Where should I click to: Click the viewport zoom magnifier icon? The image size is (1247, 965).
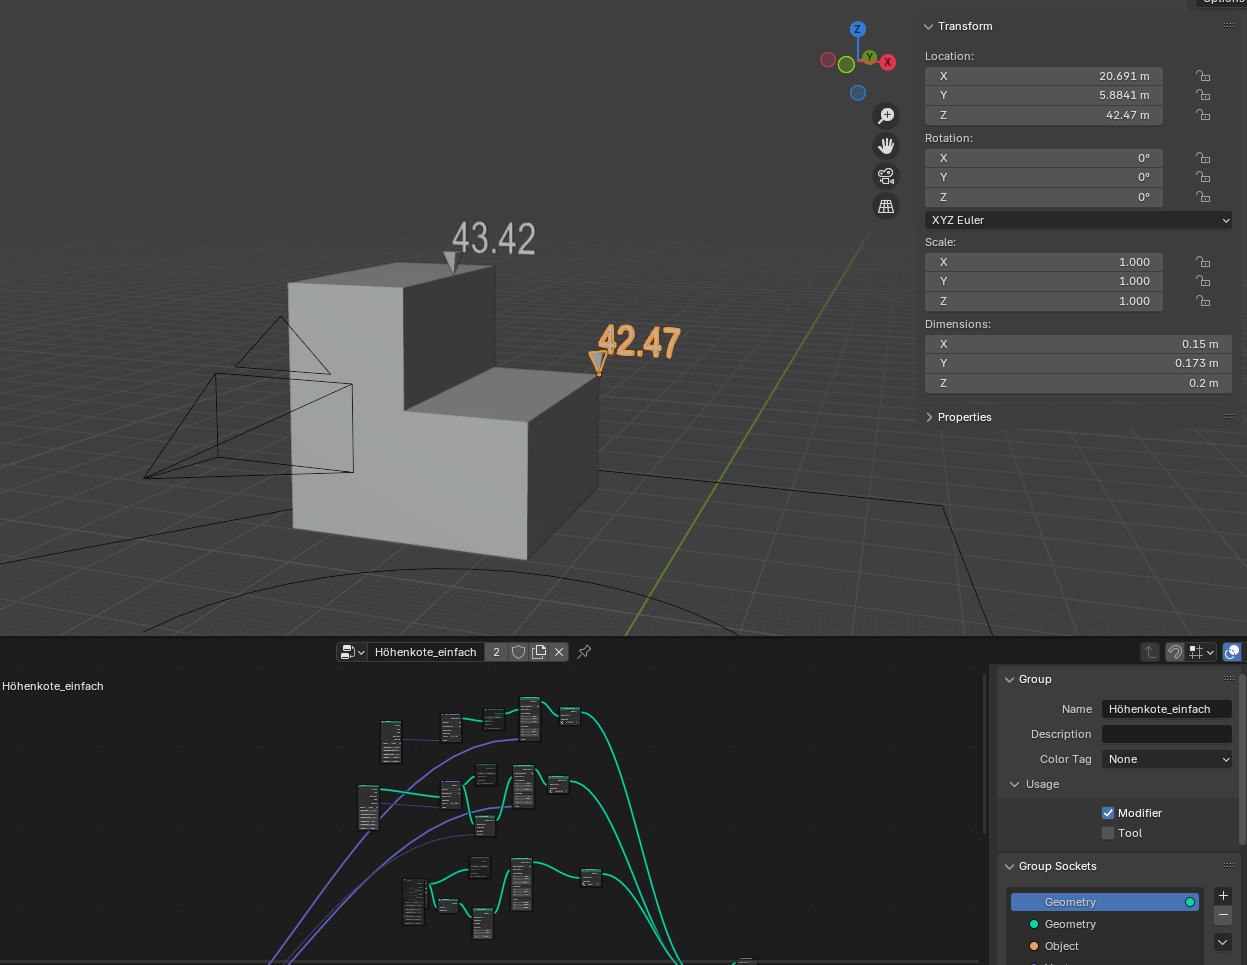coord(886,116)
